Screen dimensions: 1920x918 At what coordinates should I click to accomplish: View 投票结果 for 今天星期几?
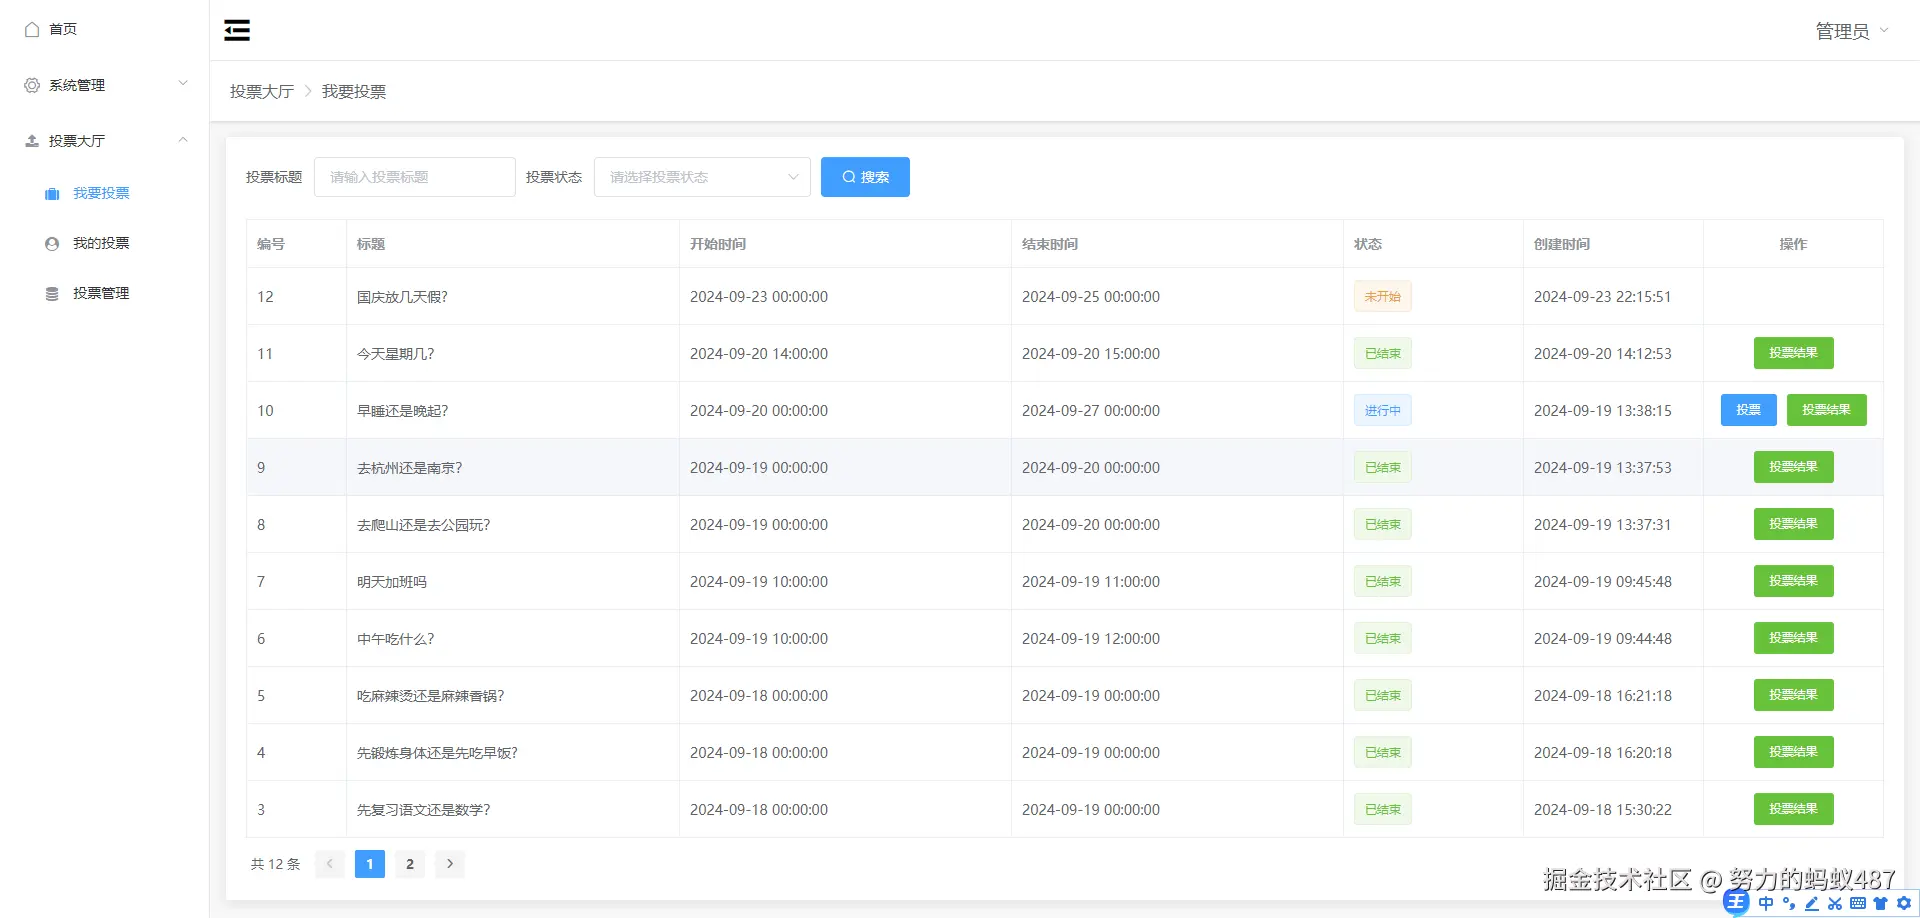tap(1794, 353)
